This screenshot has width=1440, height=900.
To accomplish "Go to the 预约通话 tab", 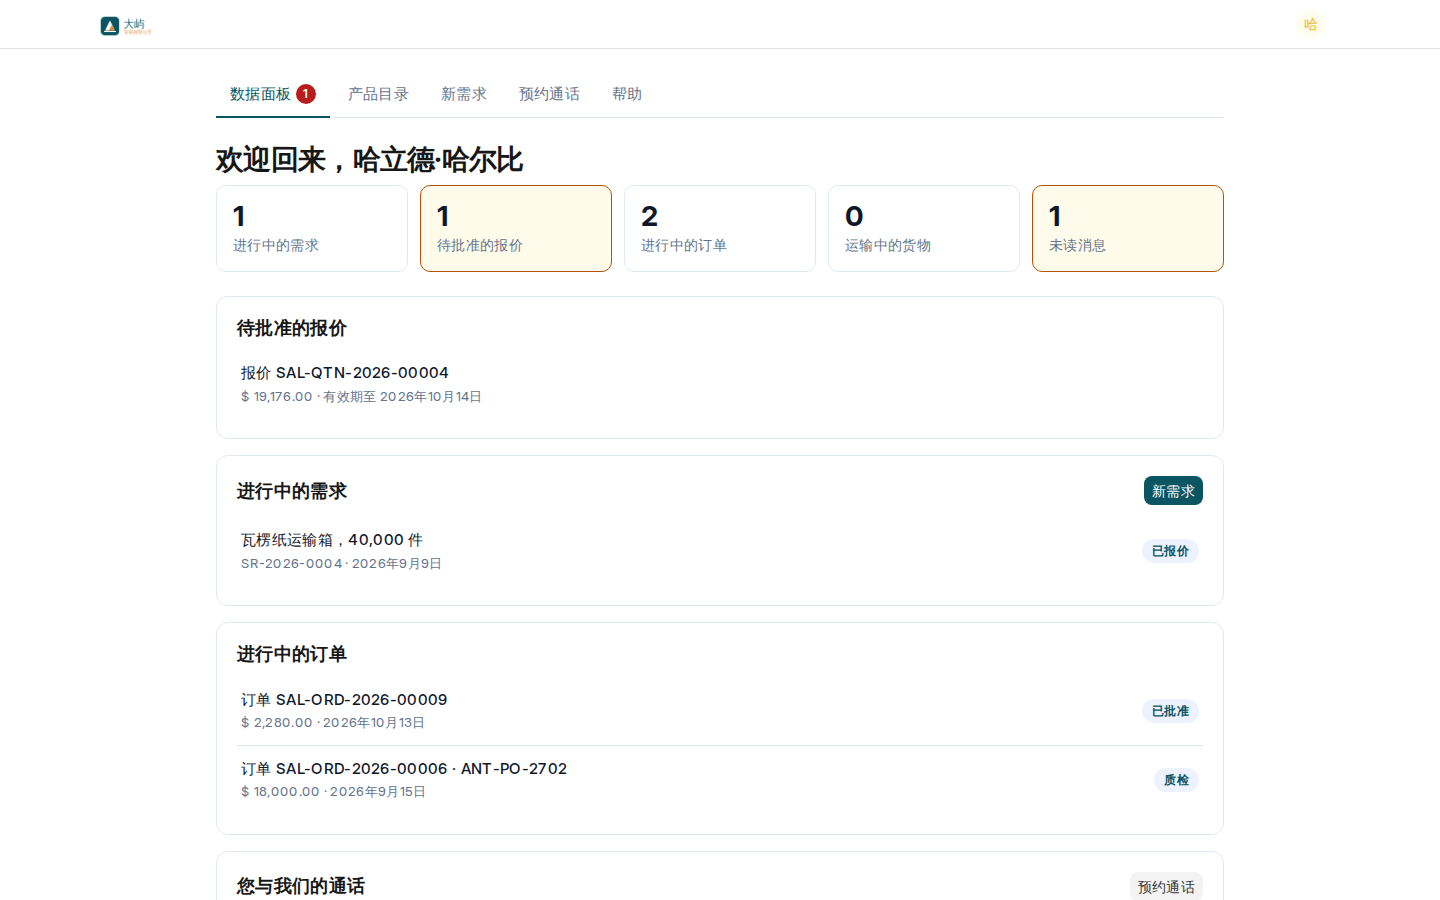I will click(549, 94).
